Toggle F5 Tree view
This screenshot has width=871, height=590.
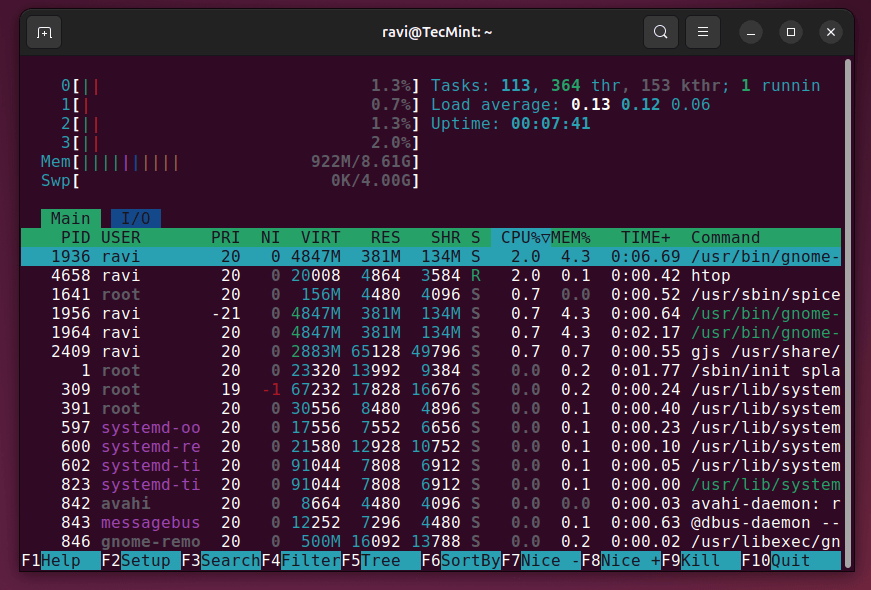[x=381, y=561]
